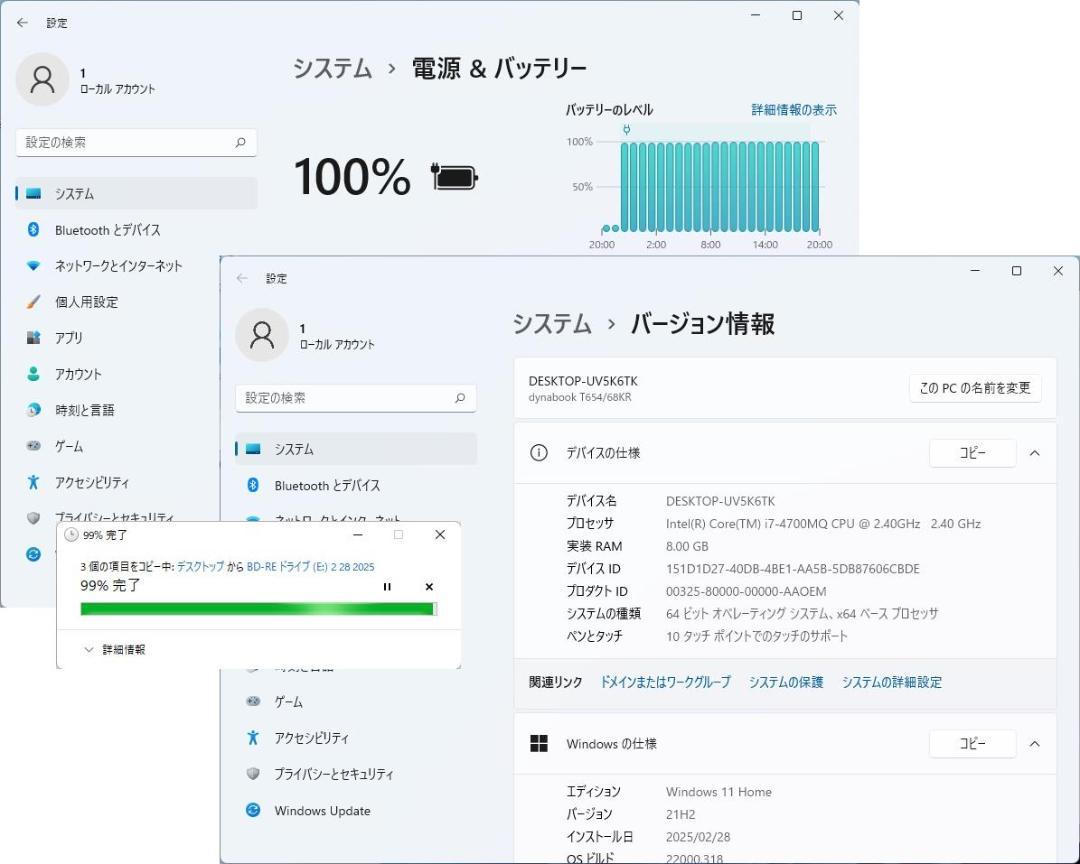Pause the file copy operation
The image size is (1080, 864).
387,587
